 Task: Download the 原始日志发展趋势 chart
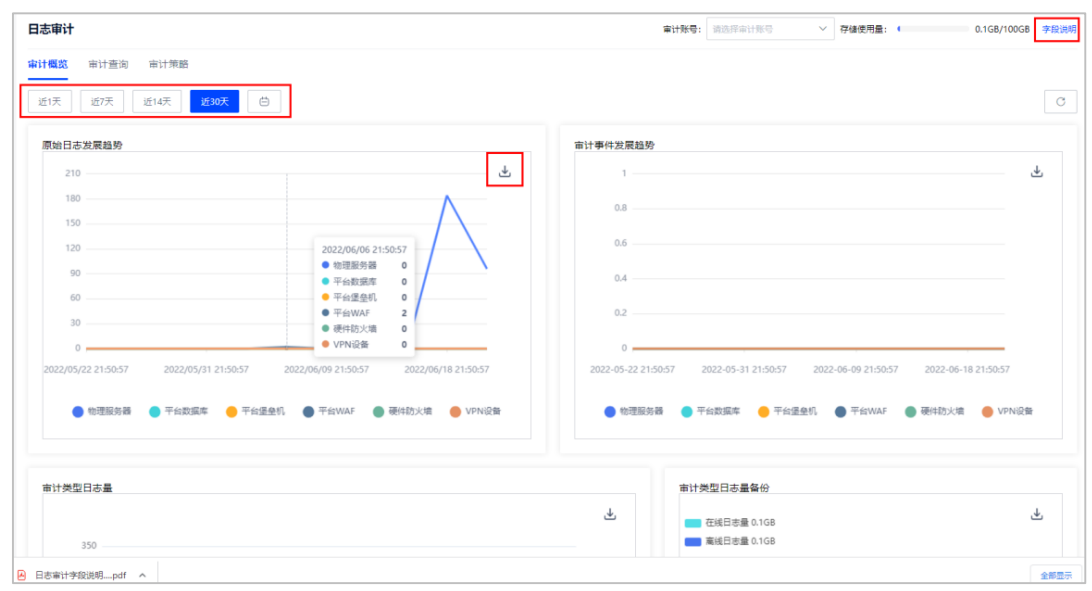tap(505, 171)
